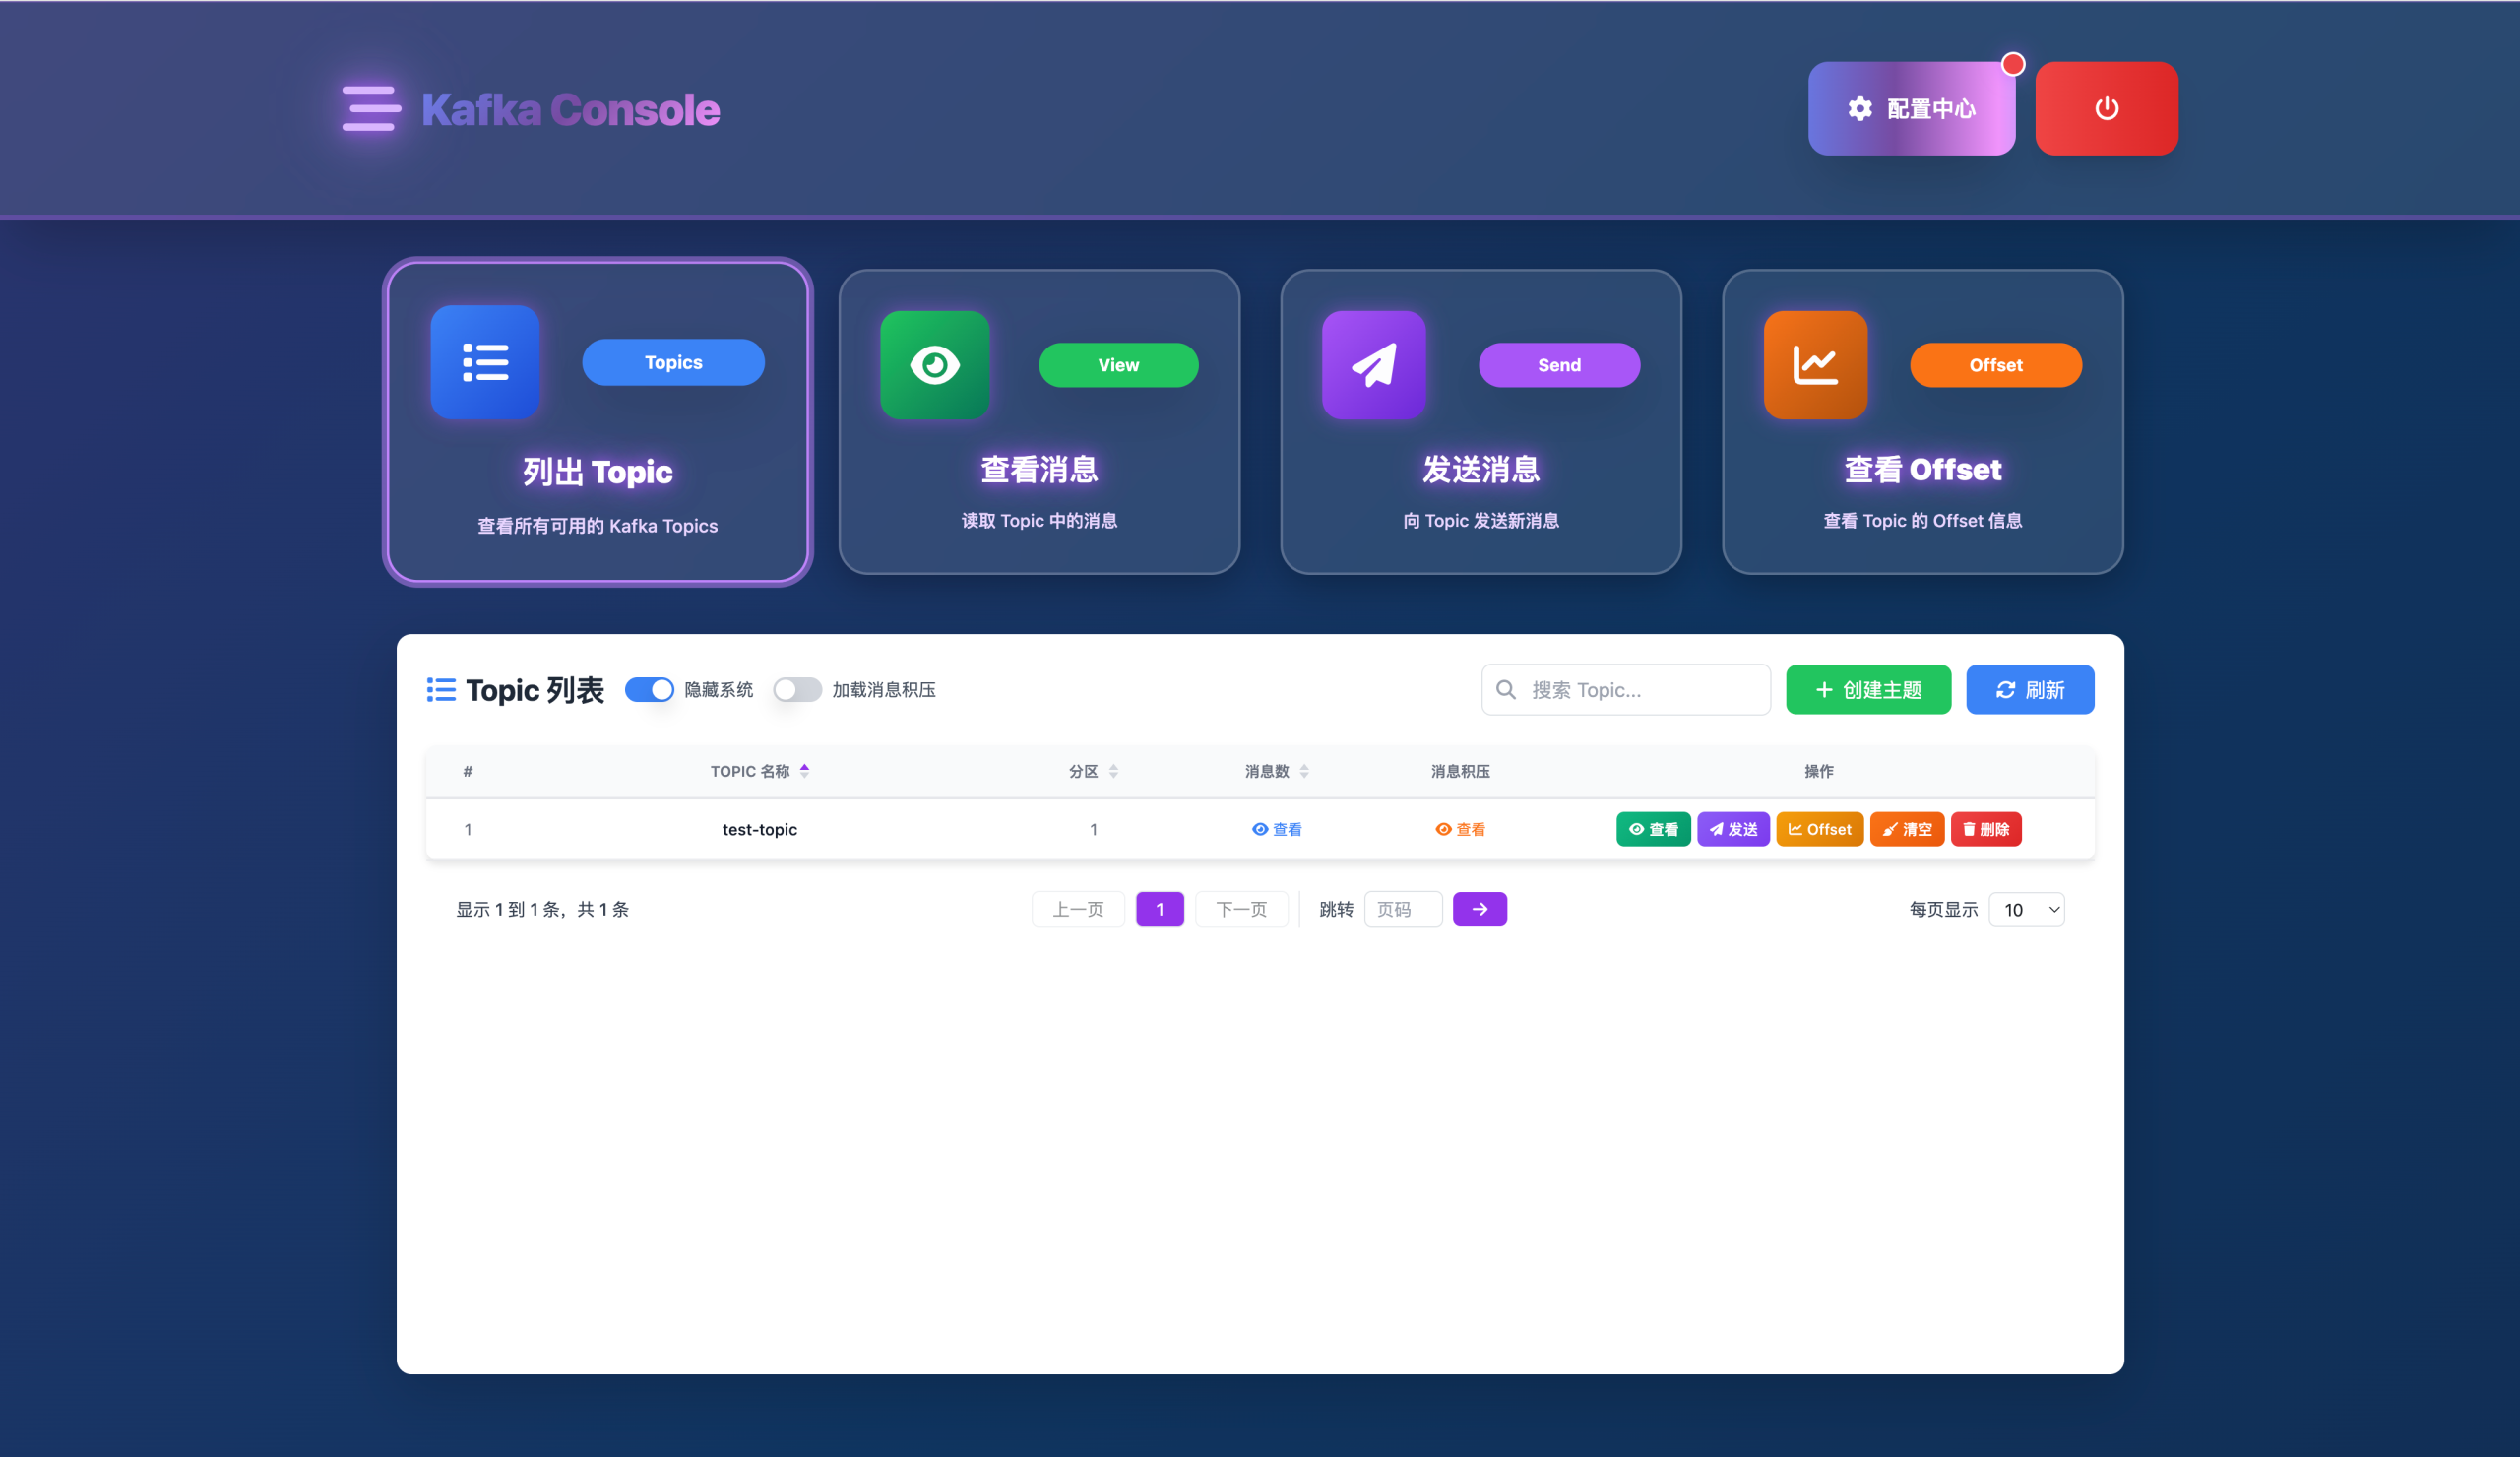Sort by 消息数 column arrows
Viewport: 2520px width, 1457px height.
pos(1304,771)
